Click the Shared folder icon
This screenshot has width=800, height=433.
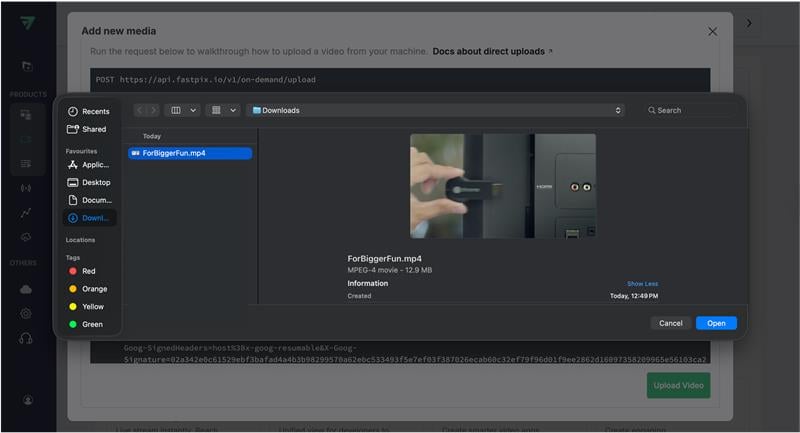[73, 129]
